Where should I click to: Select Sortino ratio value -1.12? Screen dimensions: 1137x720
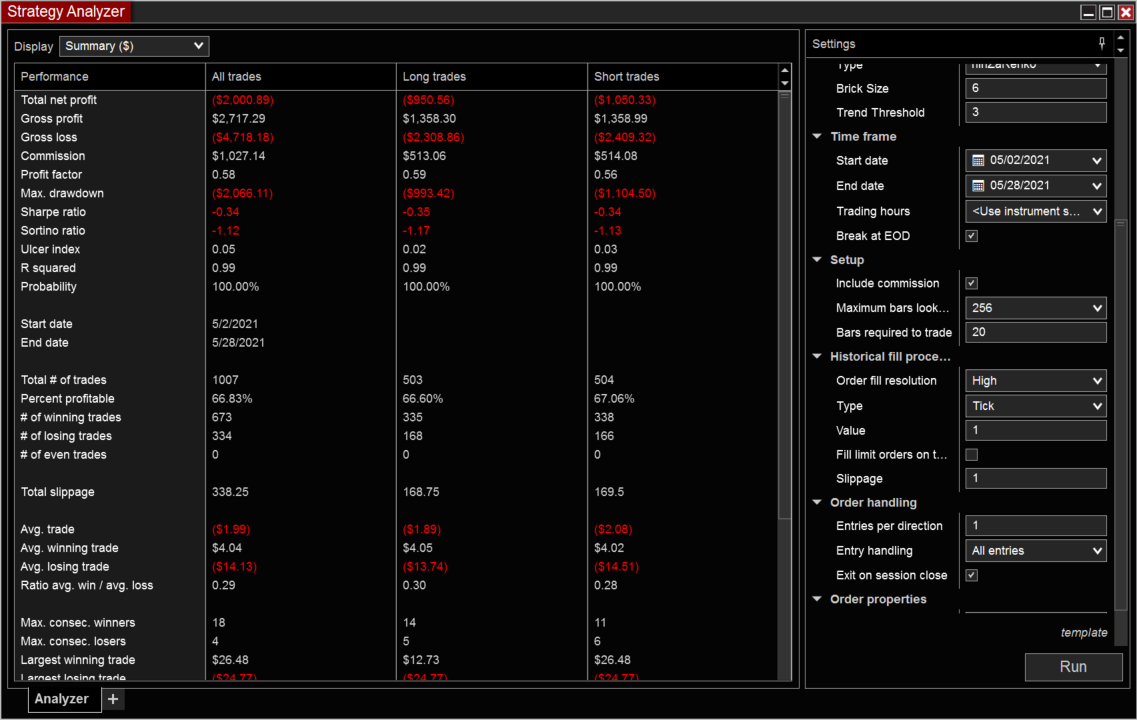click(226, 231)
